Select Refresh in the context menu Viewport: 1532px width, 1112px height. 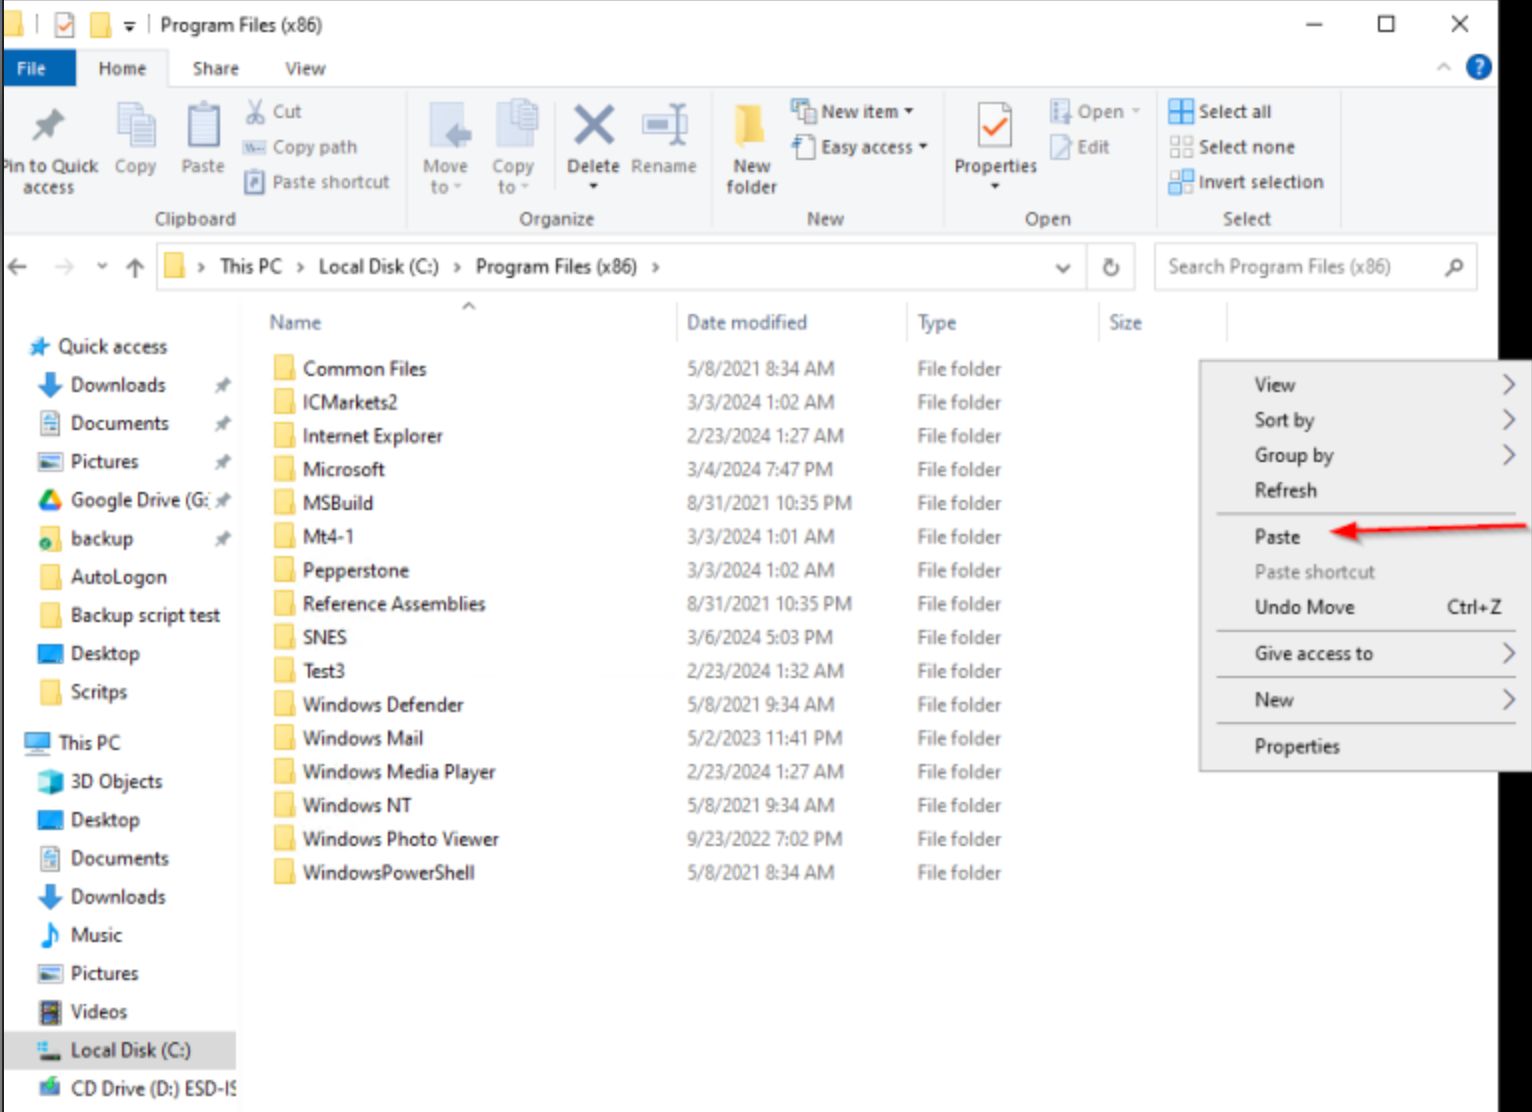point(1285,490)
